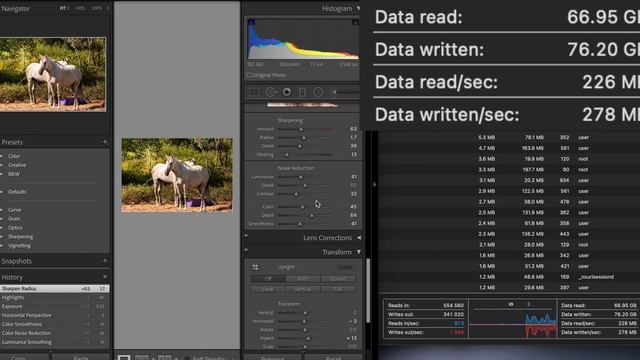Screen dimensions: 640x360
Task: Click the Copy settings button
Action: click(x=24, y=357)
